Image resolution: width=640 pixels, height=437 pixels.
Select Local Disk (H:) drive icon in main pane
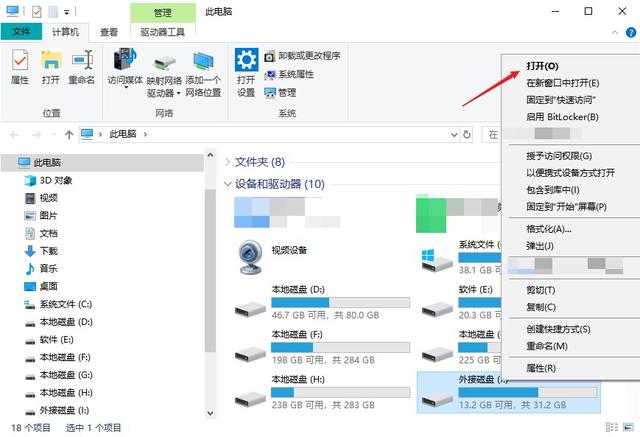[x=250, y=398]
